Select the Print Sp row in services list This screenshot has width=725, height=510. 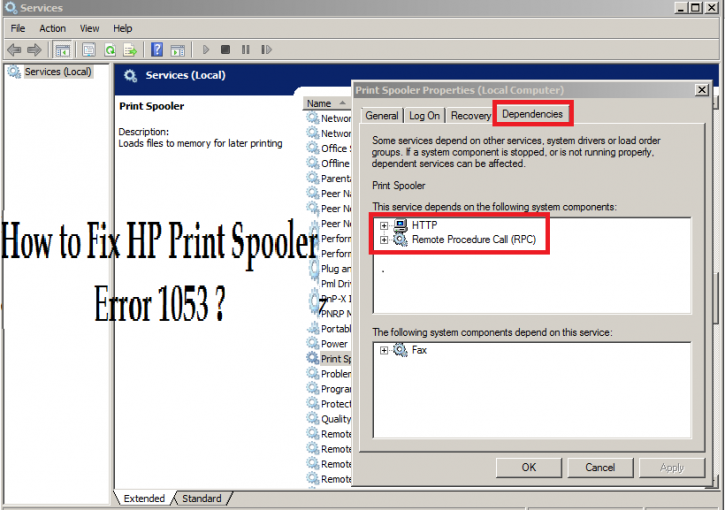click(329, 358)
